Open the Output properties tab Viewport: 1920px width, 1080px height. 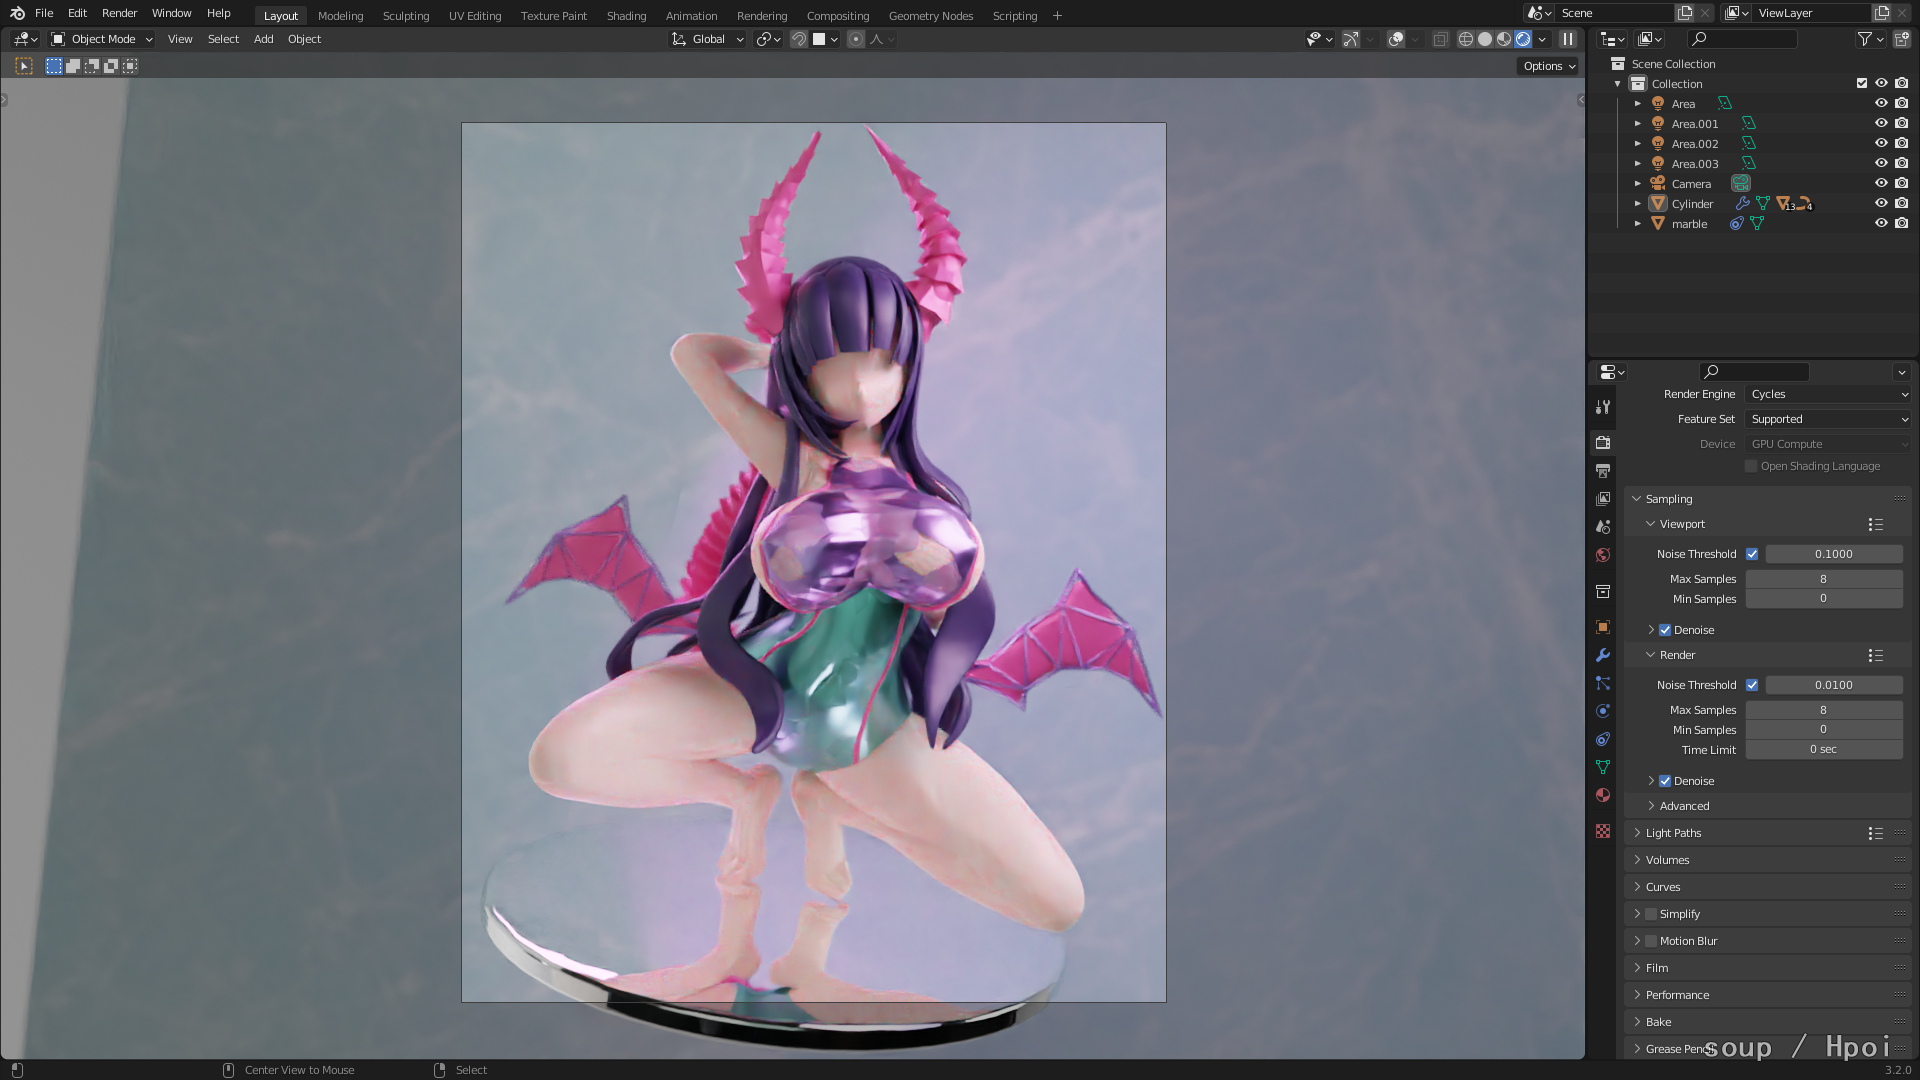pyautogui.click(x=1603, y=470)
